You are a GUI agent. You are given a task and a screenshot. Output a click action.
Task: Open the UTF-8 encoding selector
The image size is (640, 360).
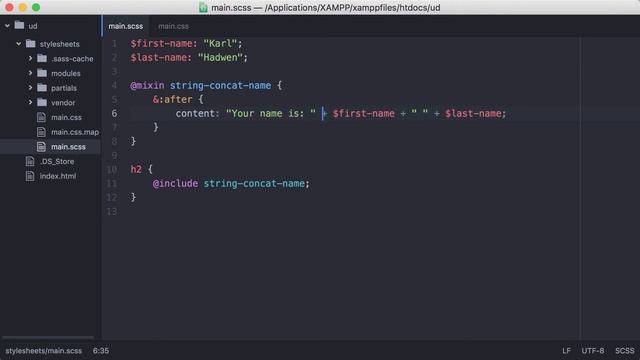tap(593, 351)
